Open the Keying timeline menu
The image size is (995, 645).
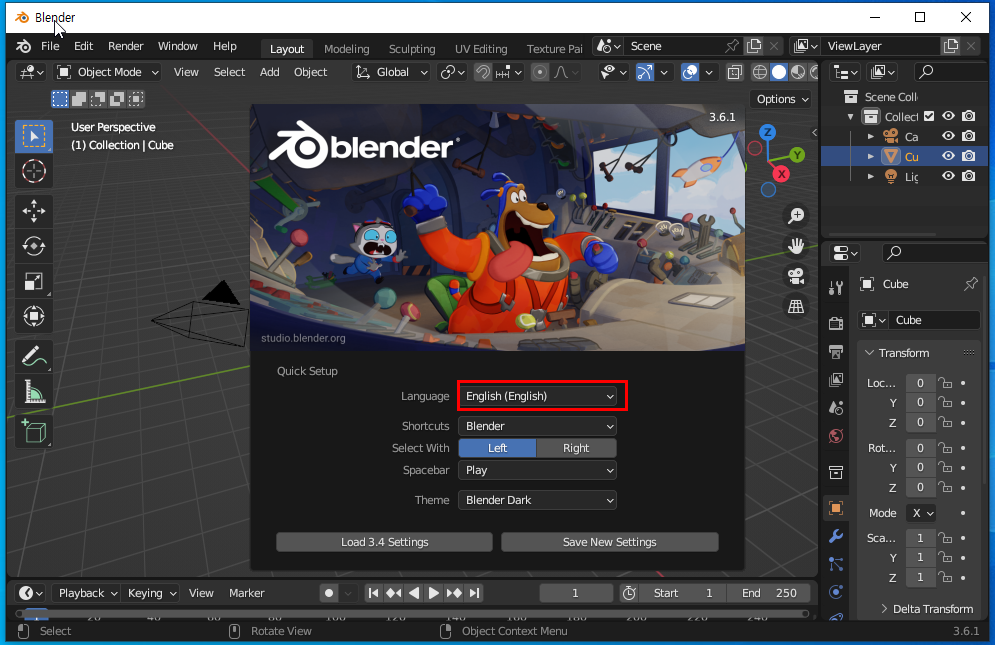[151, 593]
